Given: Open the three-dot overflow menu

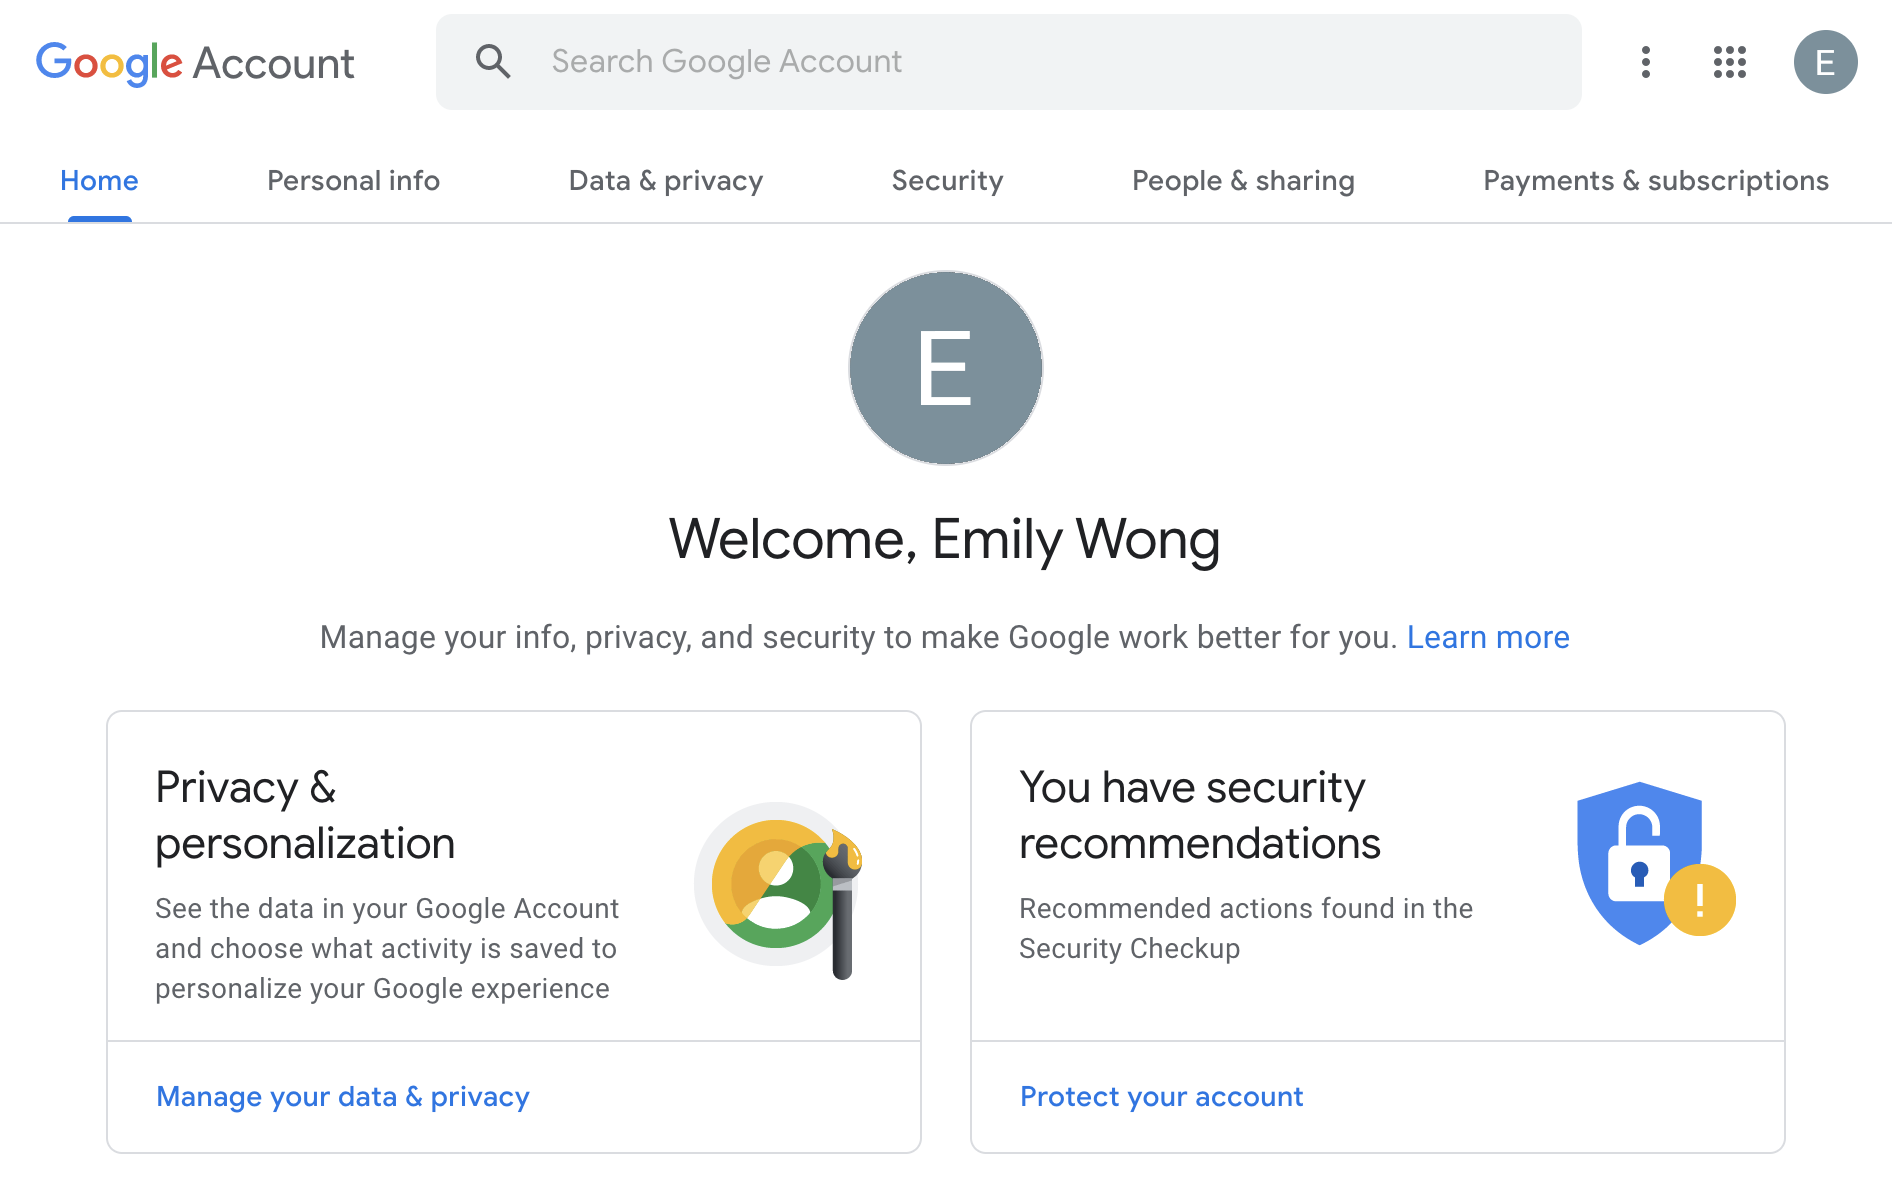Looking at the screenshot, I should point(1644,62).
